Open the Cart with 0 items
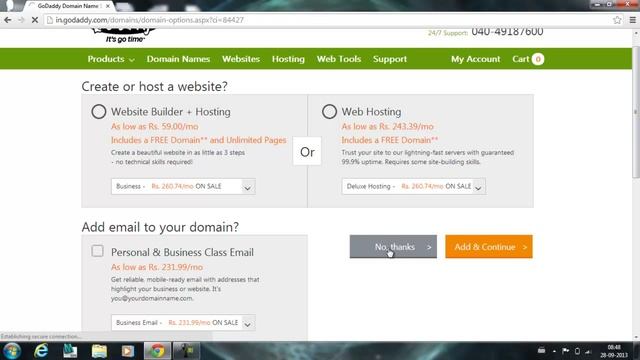The width and height of the screenshot is (640, 360). pyautogui.click(x=528, y=59)
